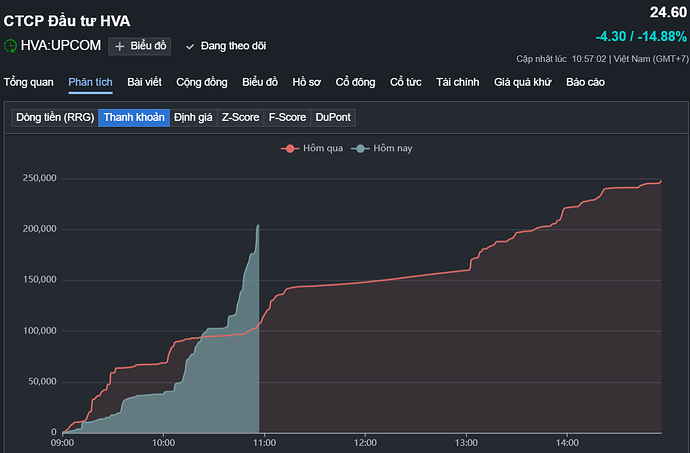The image size is (690, 453).
Task: Select the Hồ sơ tab
Action: click(x=306, y=81)
